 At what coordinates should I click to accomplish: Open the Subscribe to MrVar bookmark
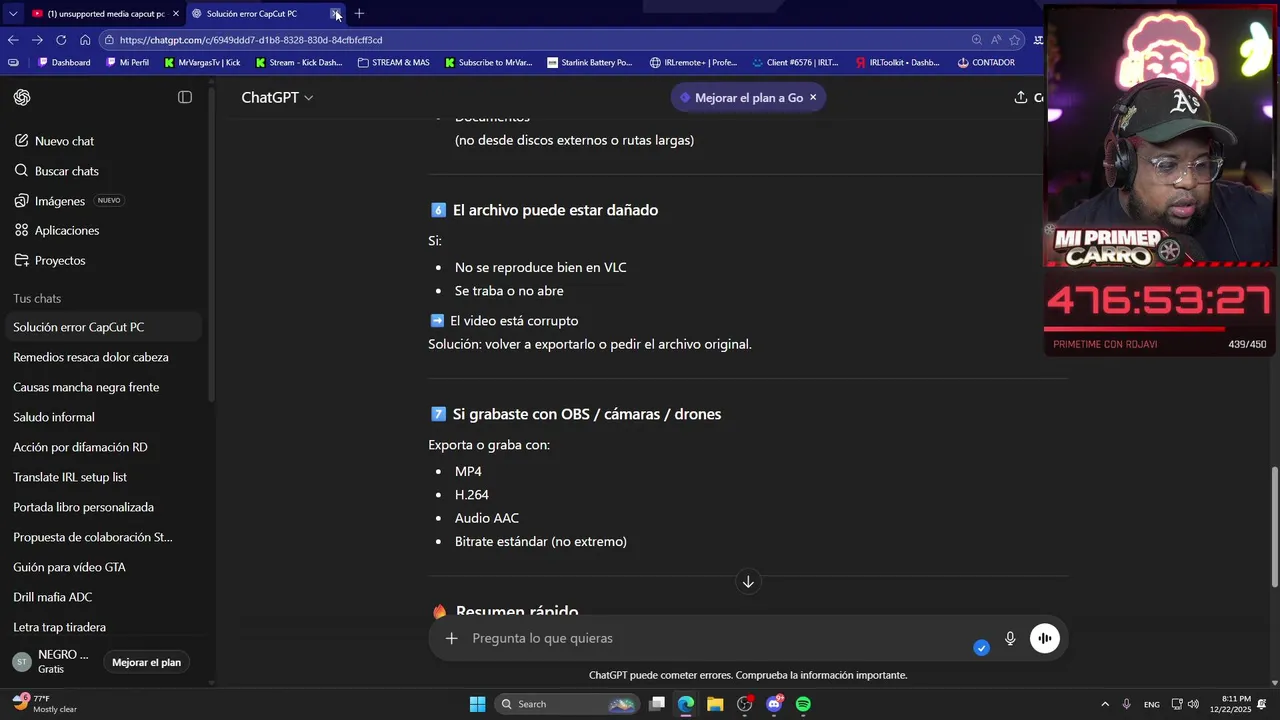coord(488,62)
